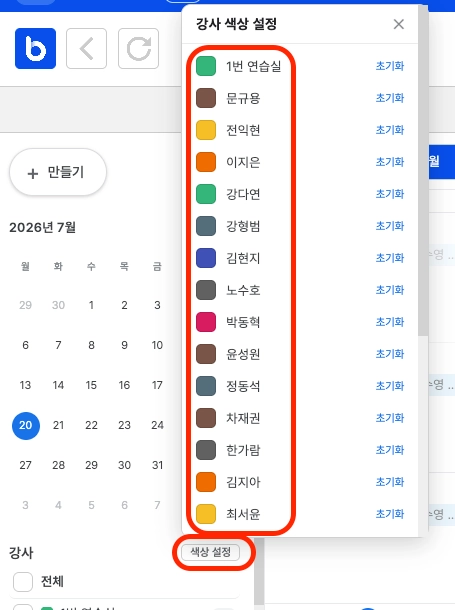Open the 색상 설정 button

pos(210,552)
